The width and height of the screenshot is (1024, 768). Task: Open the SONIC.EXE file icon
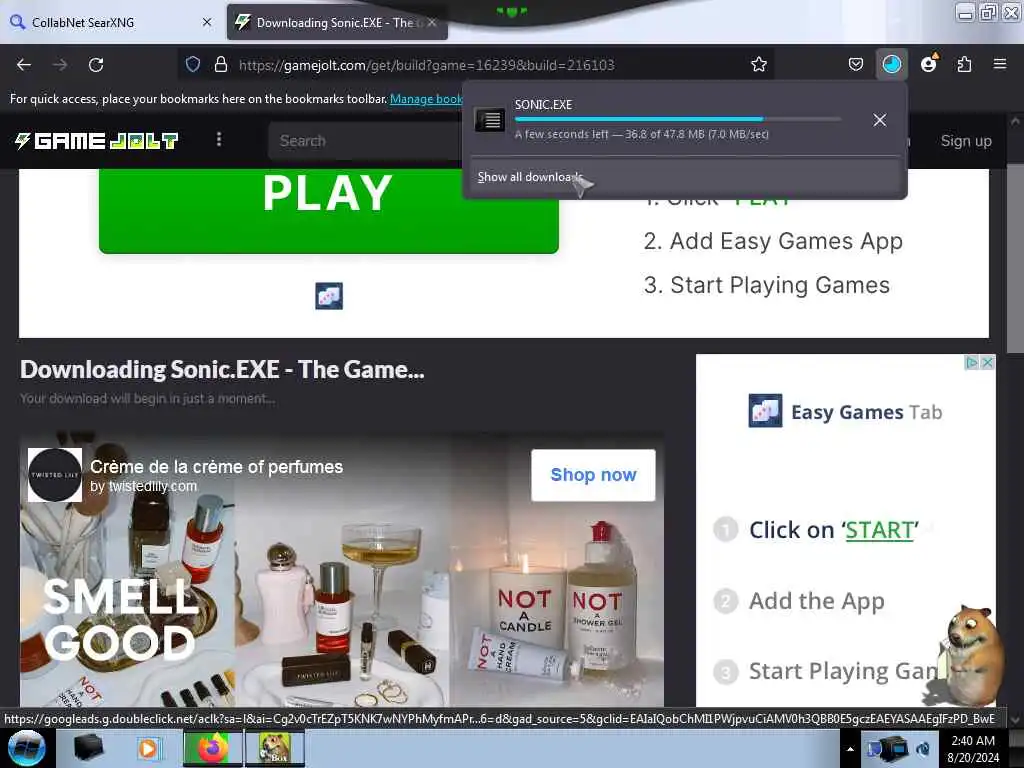(x=490, y=120)
